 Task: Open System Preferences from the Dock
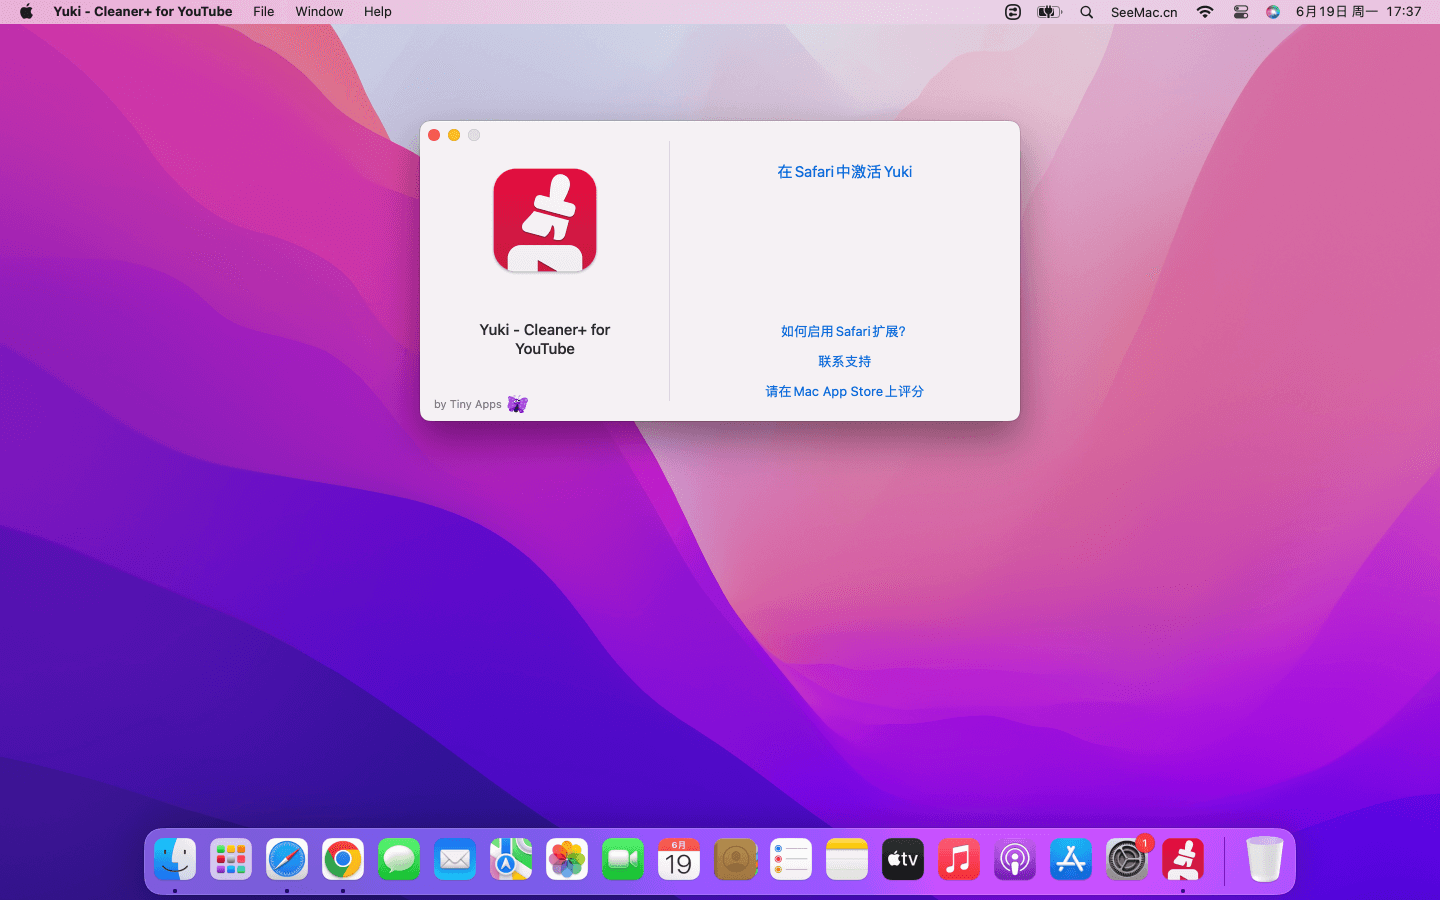pyautogui.click(x=1126, y=860)
